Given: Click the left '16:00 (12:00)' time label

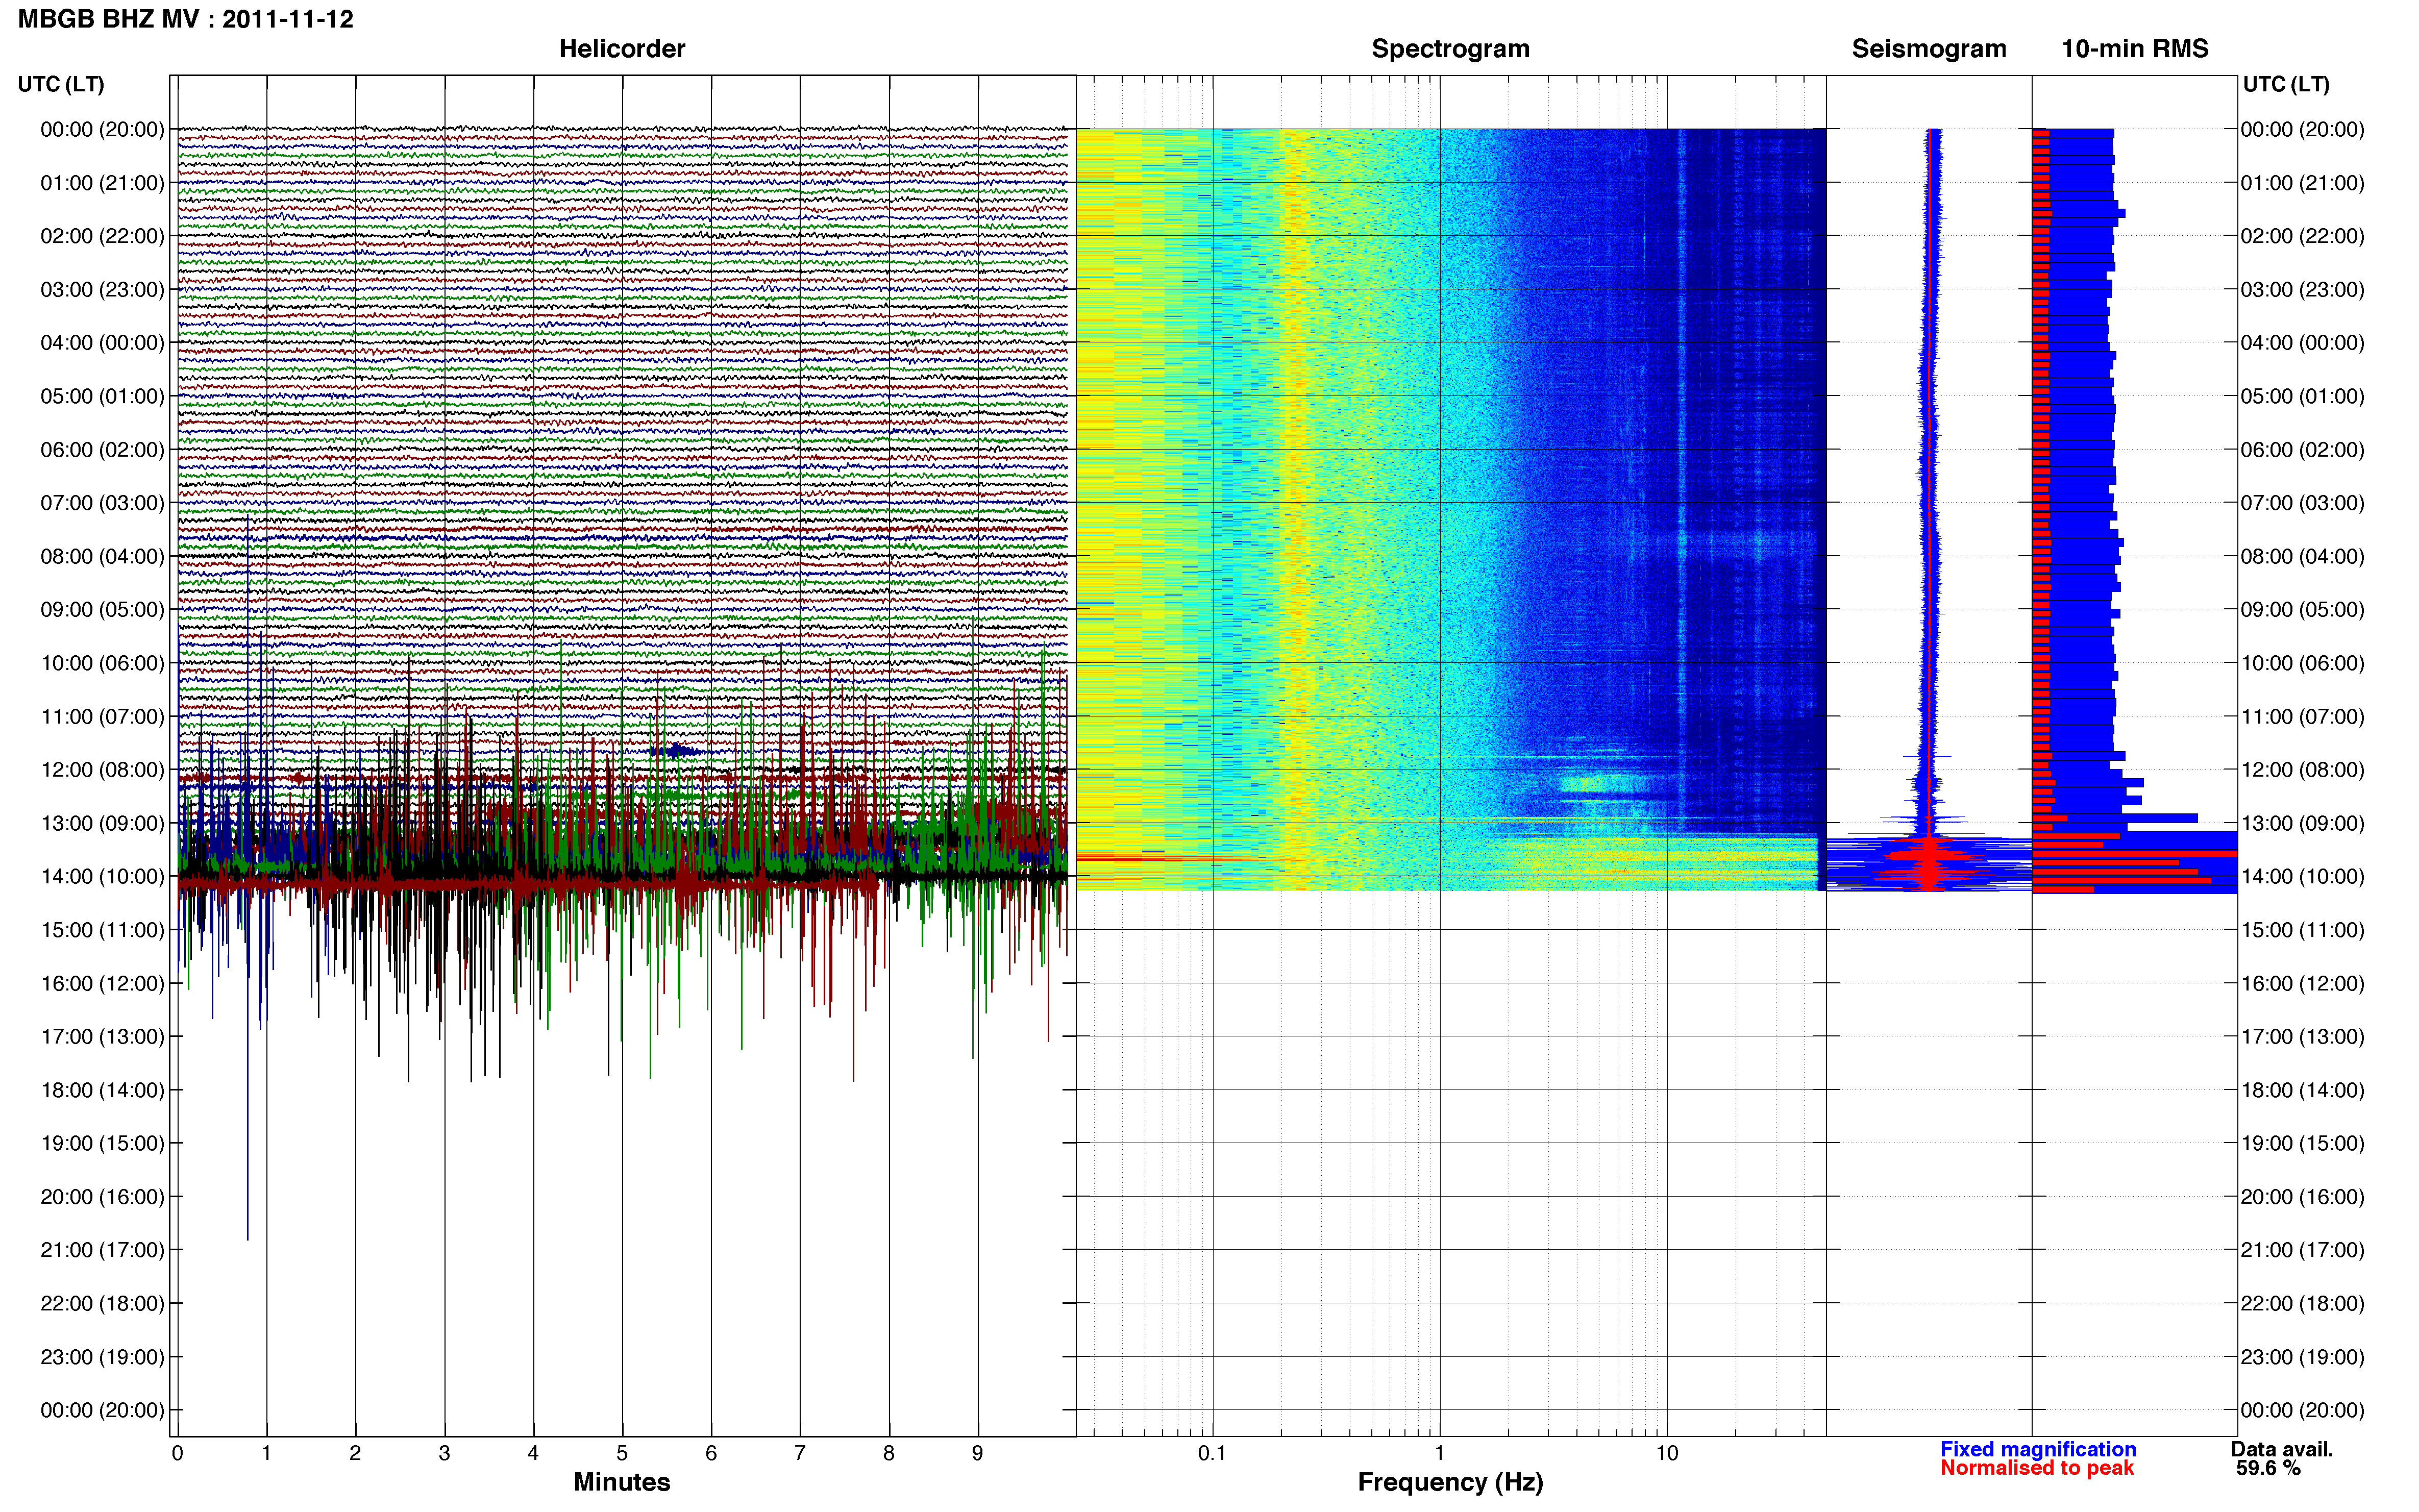Looking at the screenshot, I should click(102, 983).
